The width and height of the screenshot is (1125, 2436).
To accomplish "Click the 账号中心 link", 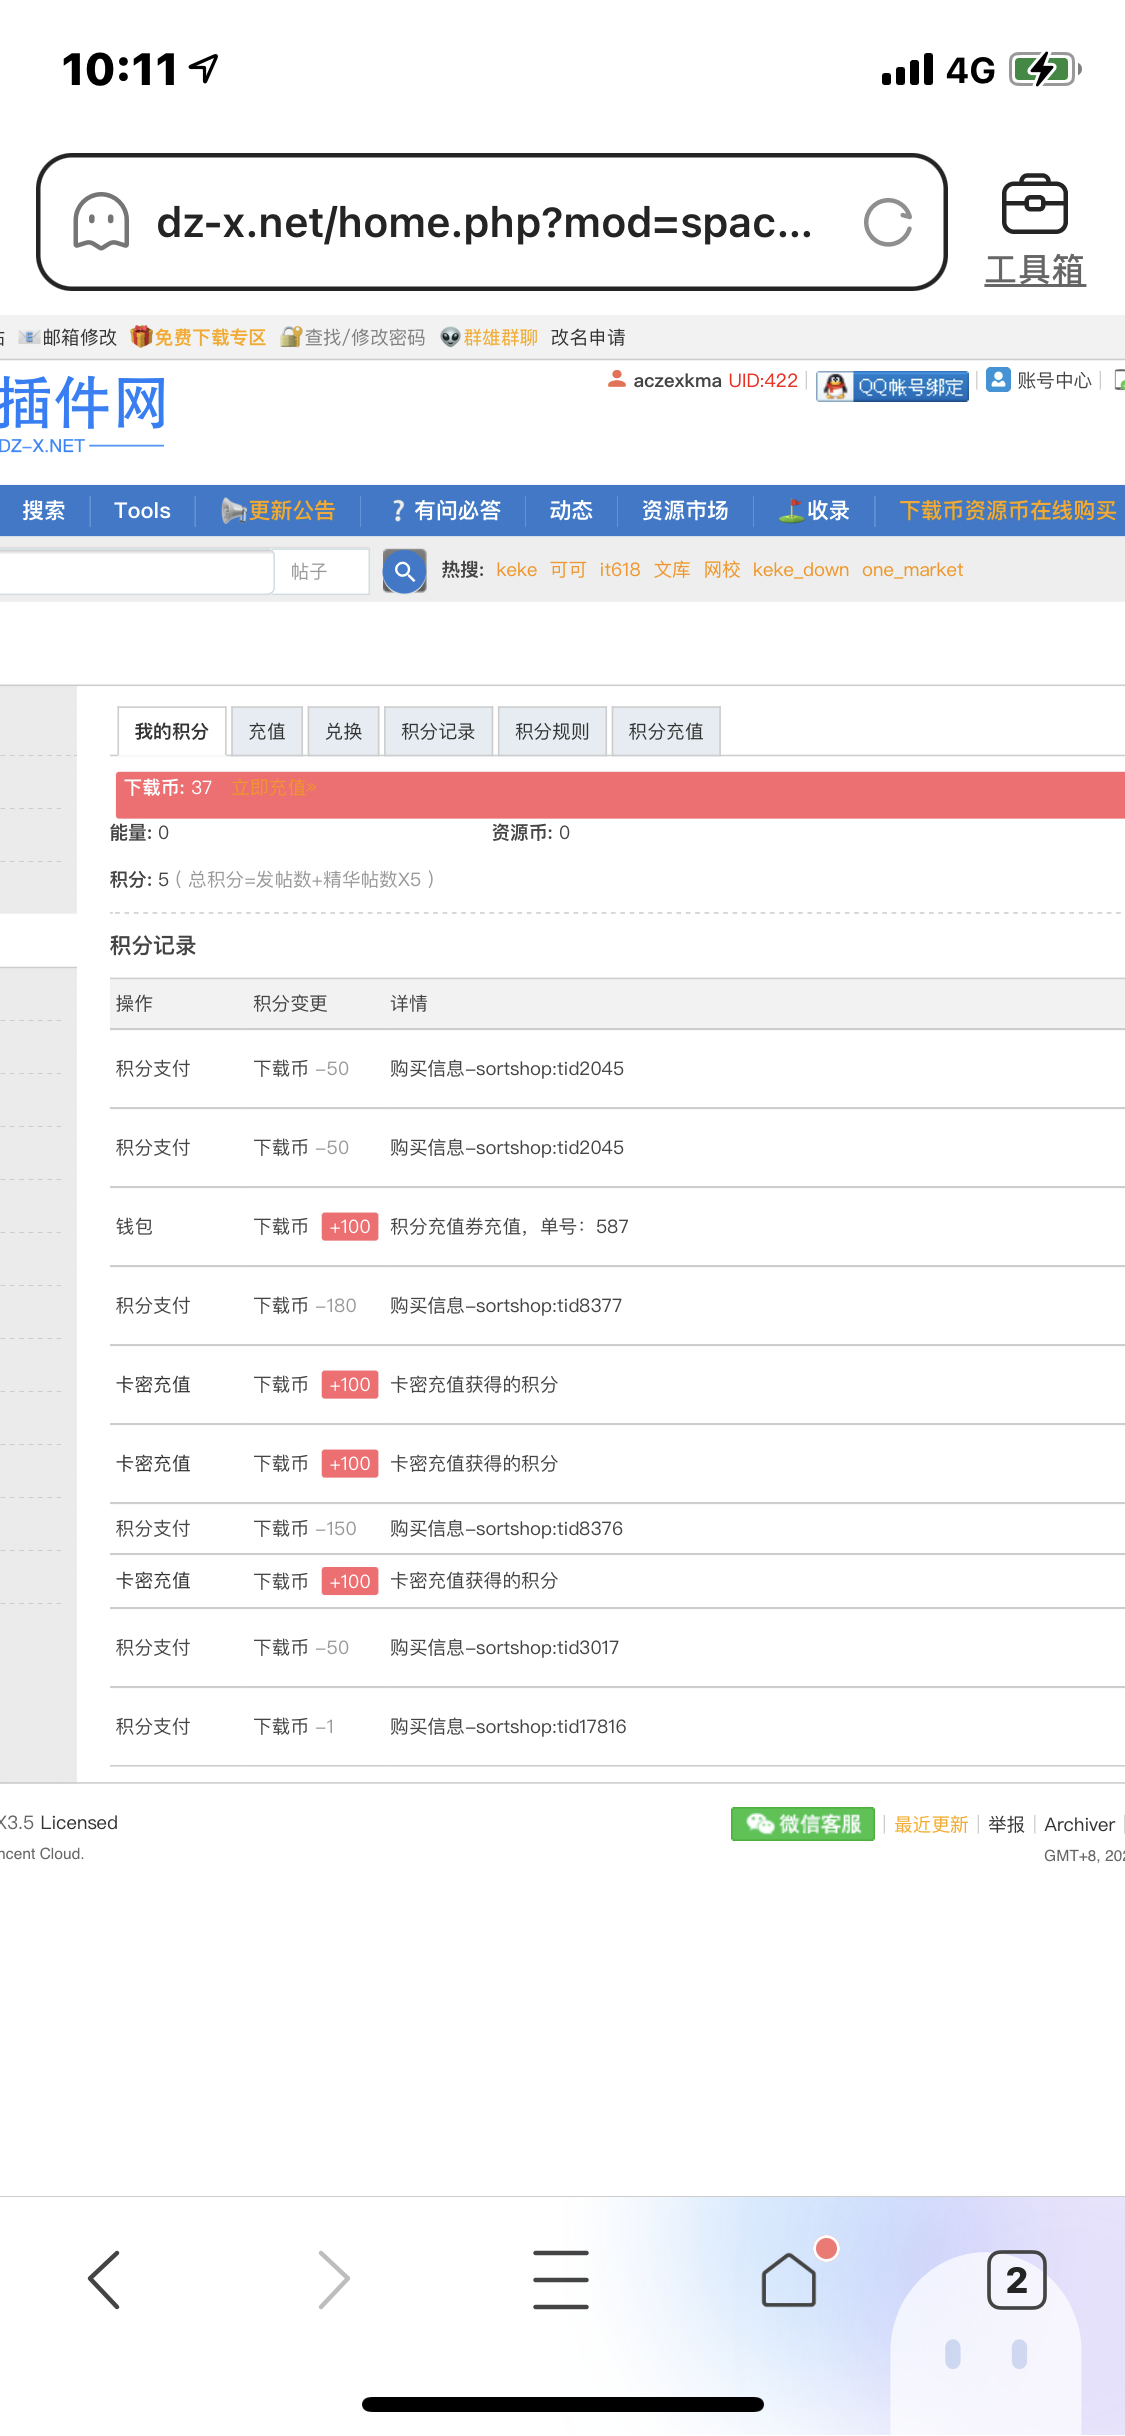I will 1039,380.
